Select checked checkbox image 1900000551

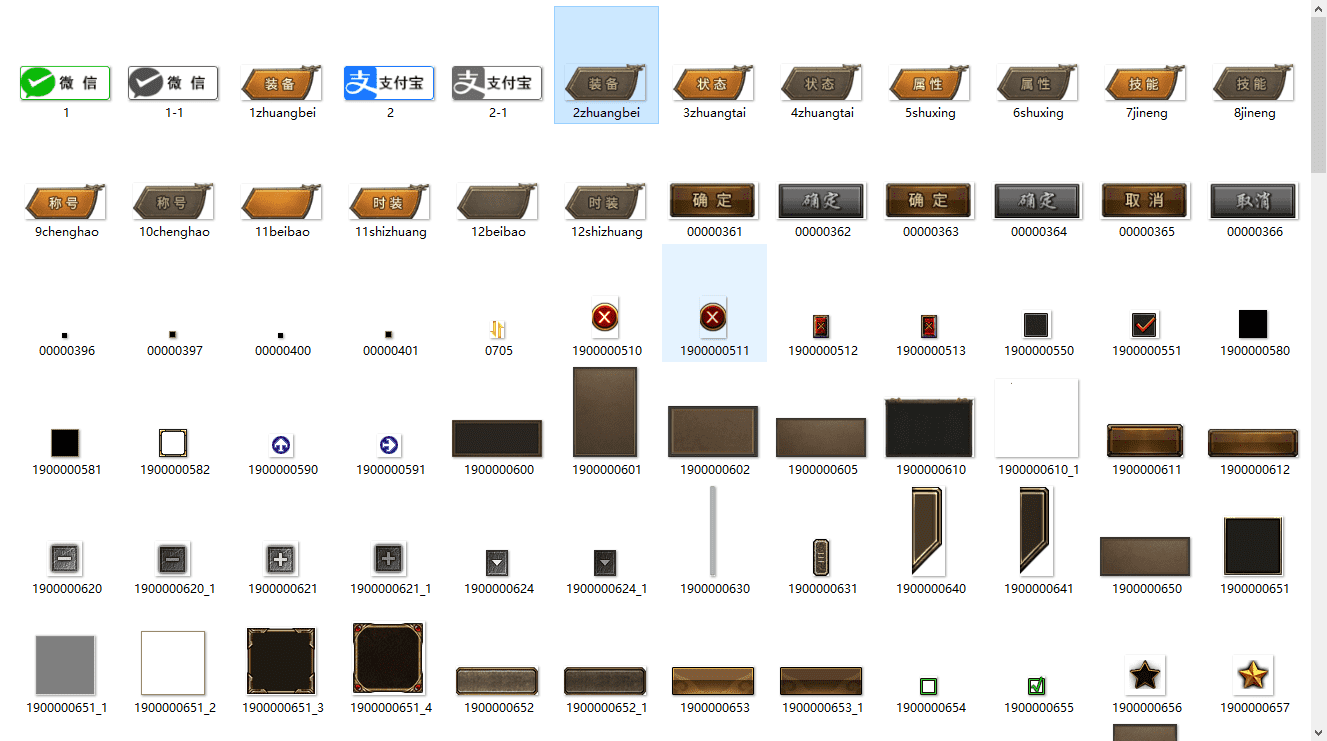pos(1145,325)
